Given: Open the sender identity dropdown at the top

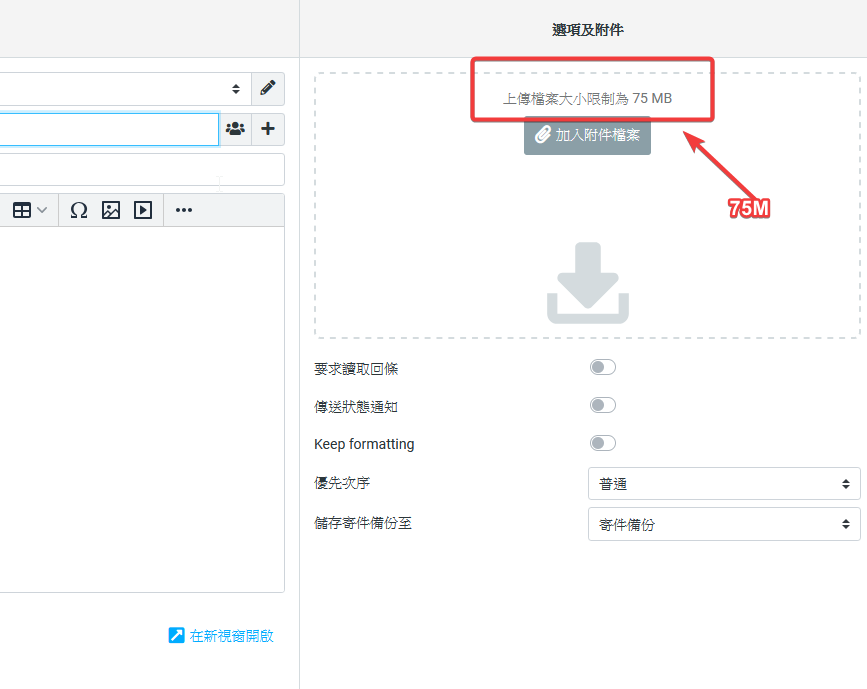Looking at the screenshot, I should [x=120, y=89].
